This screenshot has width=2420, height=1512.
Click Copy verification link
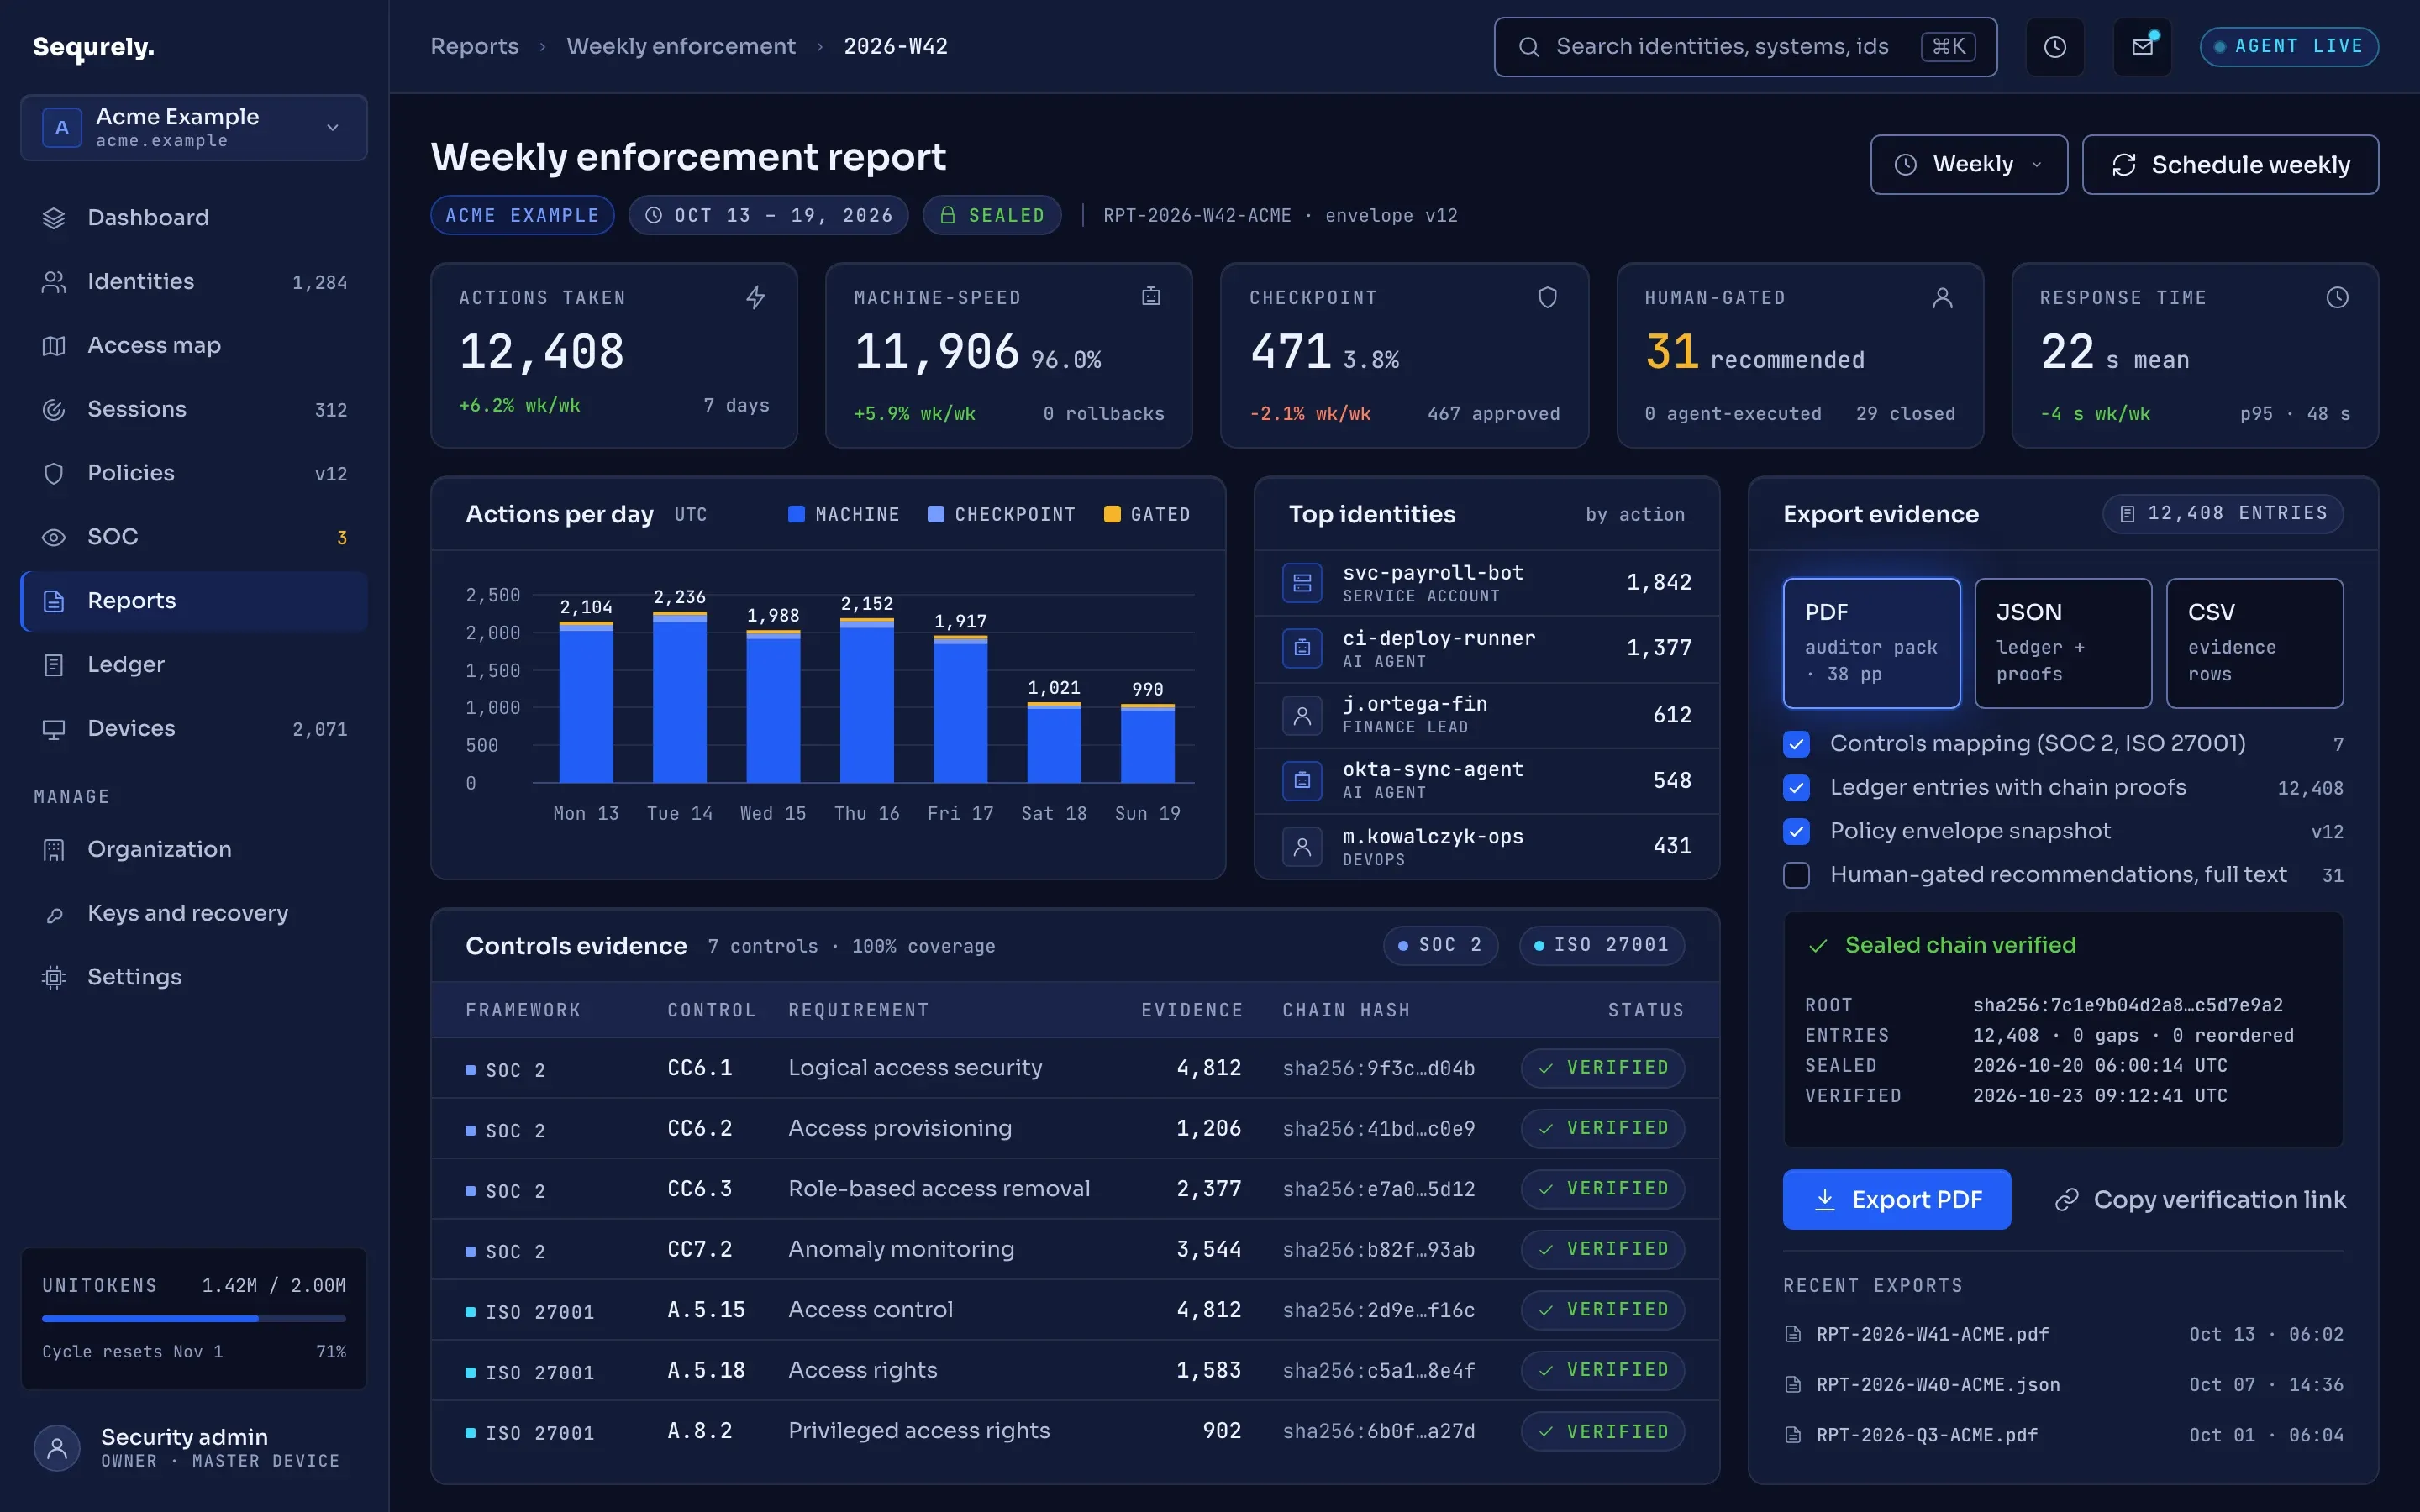click(x=2200, y=1199)
